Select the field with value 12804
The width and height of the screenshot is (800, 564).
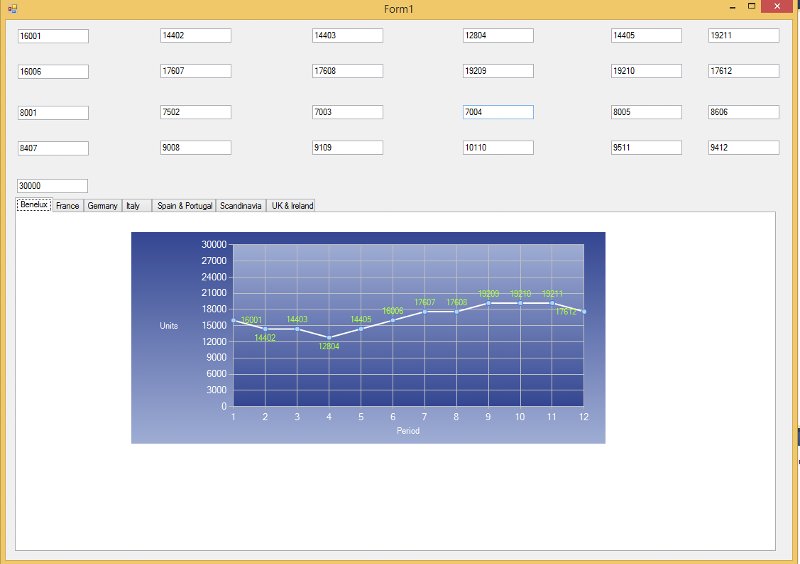click(x=498, y=36)
